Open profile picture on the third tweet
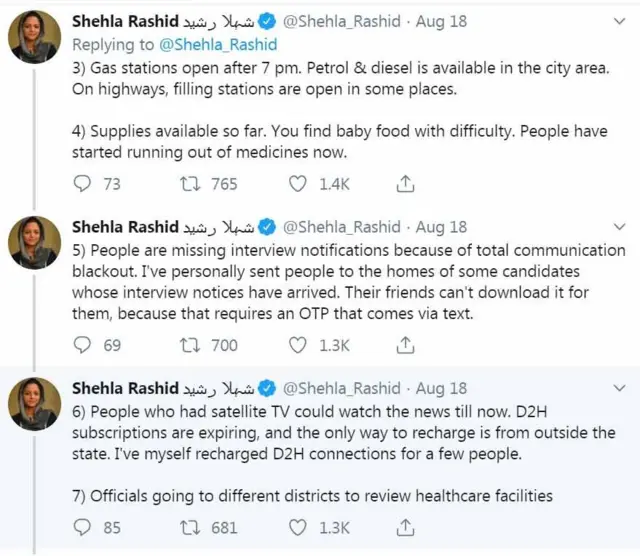The width and height of the screenshot is (640, 556). [x=34, y=404]
